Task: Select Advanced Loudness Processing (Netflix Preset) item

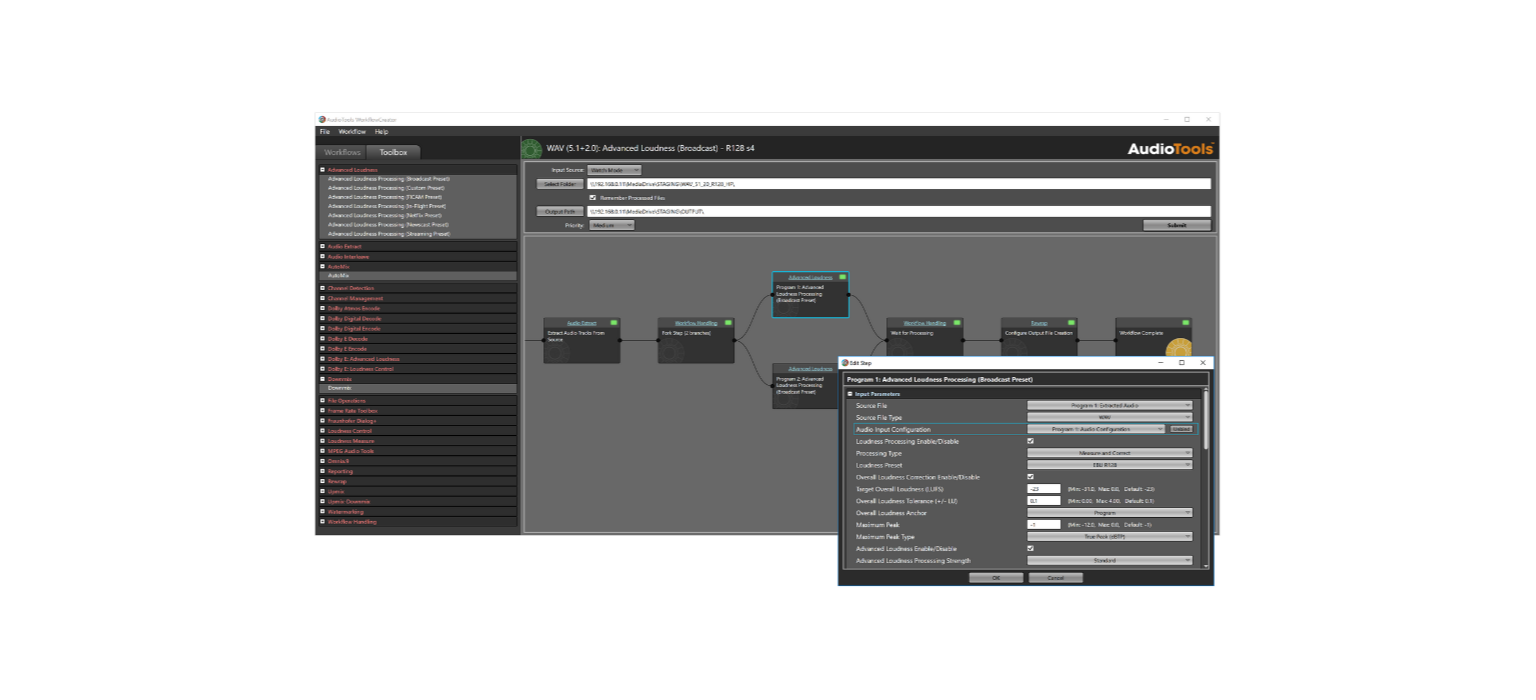Action: [386, 215]
